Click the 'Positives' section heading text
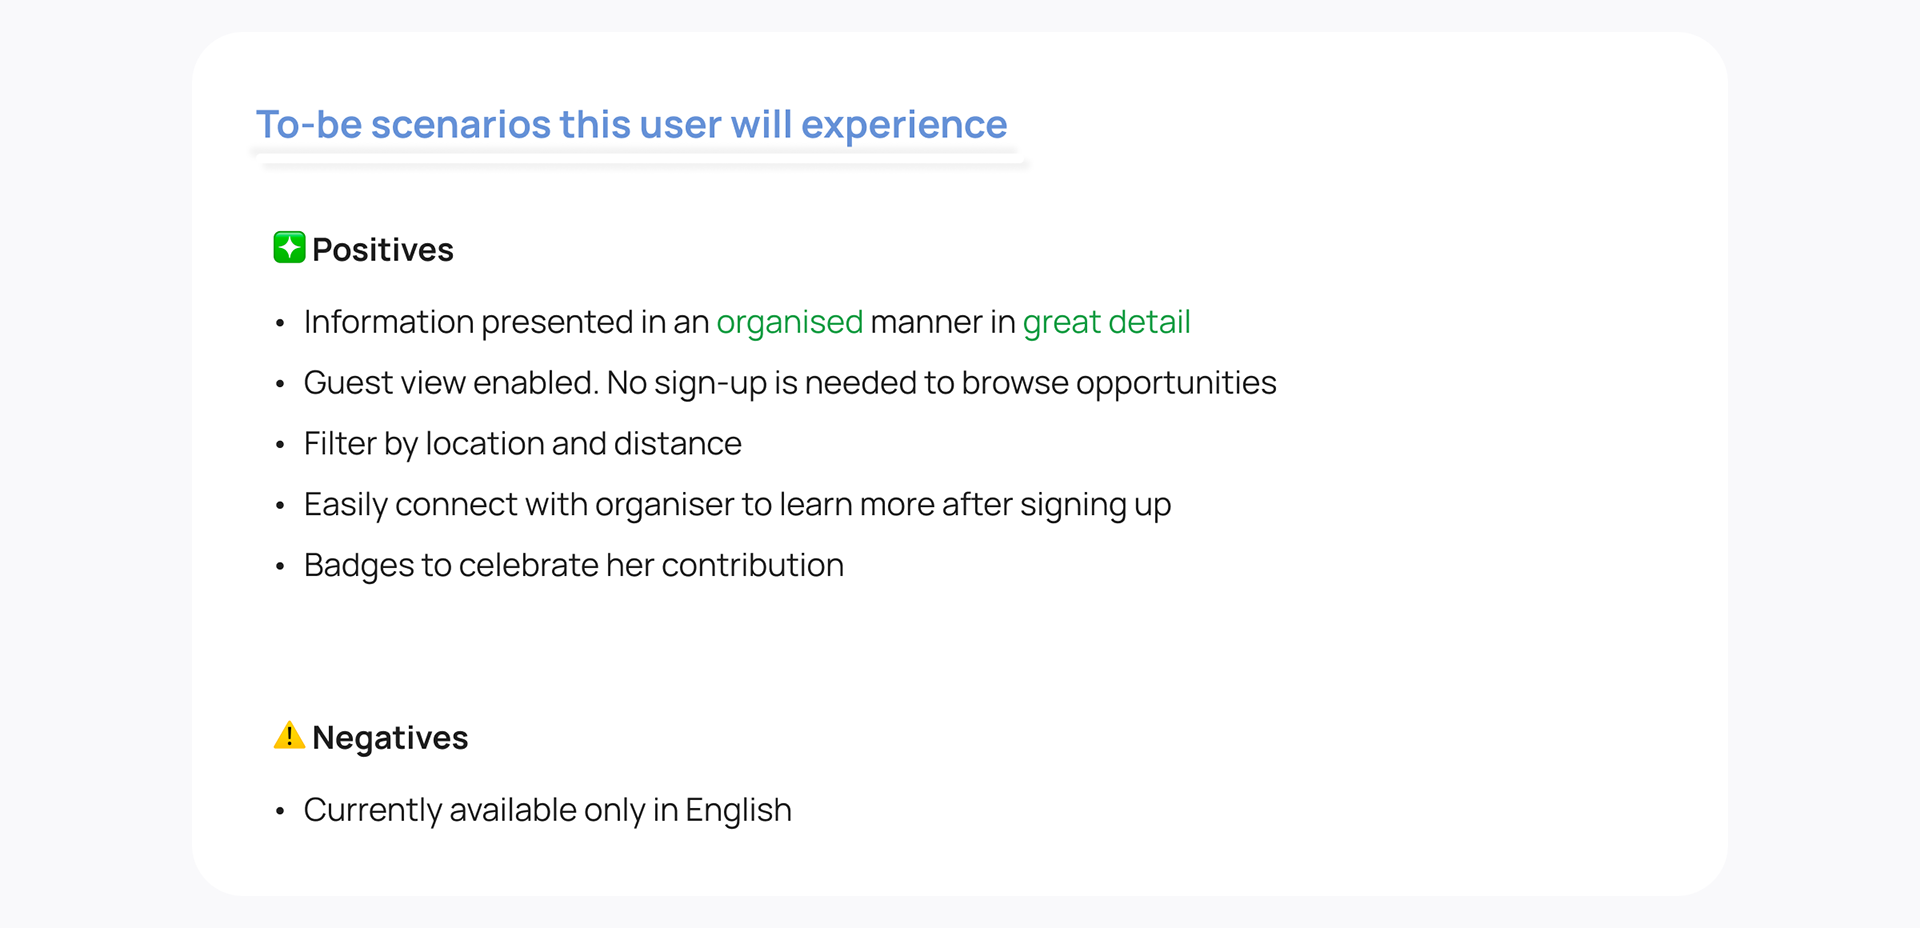This screenshot has width=1920, height=928. pos(382,250)
